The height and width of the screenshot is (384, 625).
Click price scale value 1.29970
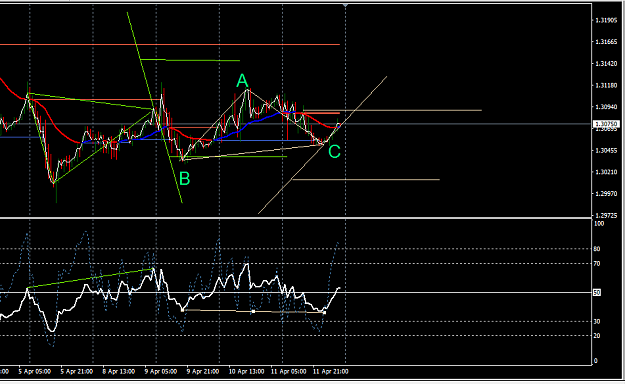click(606, 194)
